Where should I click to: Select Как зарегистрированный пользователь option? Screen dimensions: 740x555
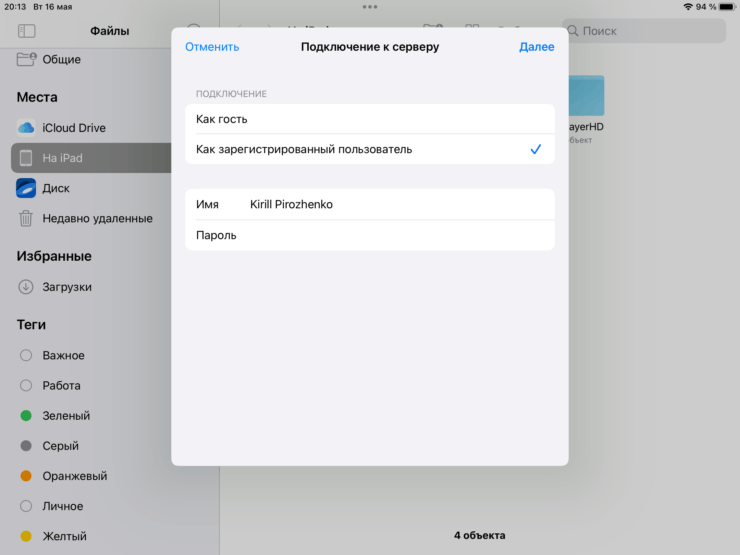[304, 149]
